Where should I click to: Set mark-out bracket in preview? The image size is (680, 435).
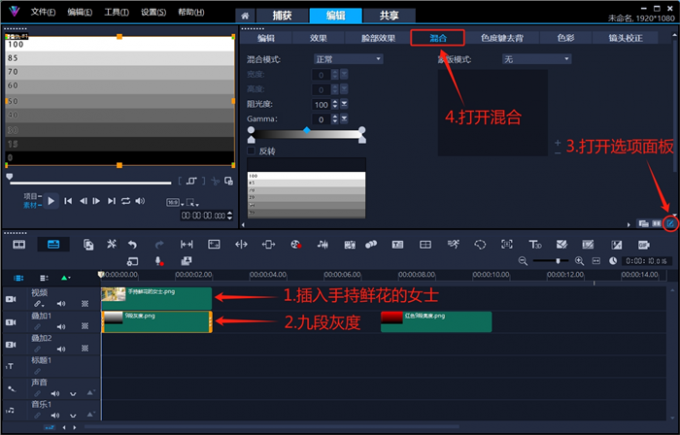[203, 181]
